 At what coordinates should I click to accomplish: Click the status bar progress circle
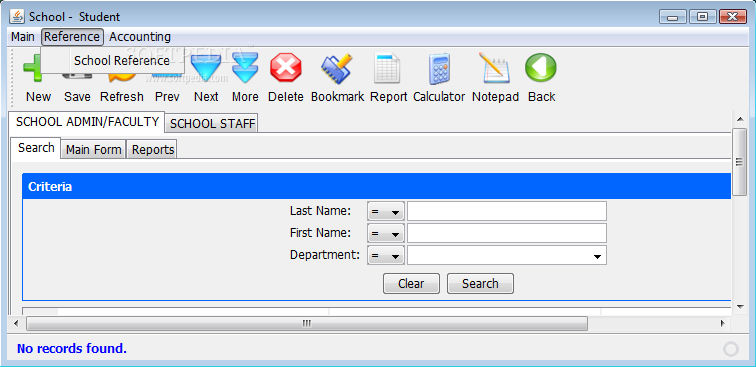pos(731,349)
